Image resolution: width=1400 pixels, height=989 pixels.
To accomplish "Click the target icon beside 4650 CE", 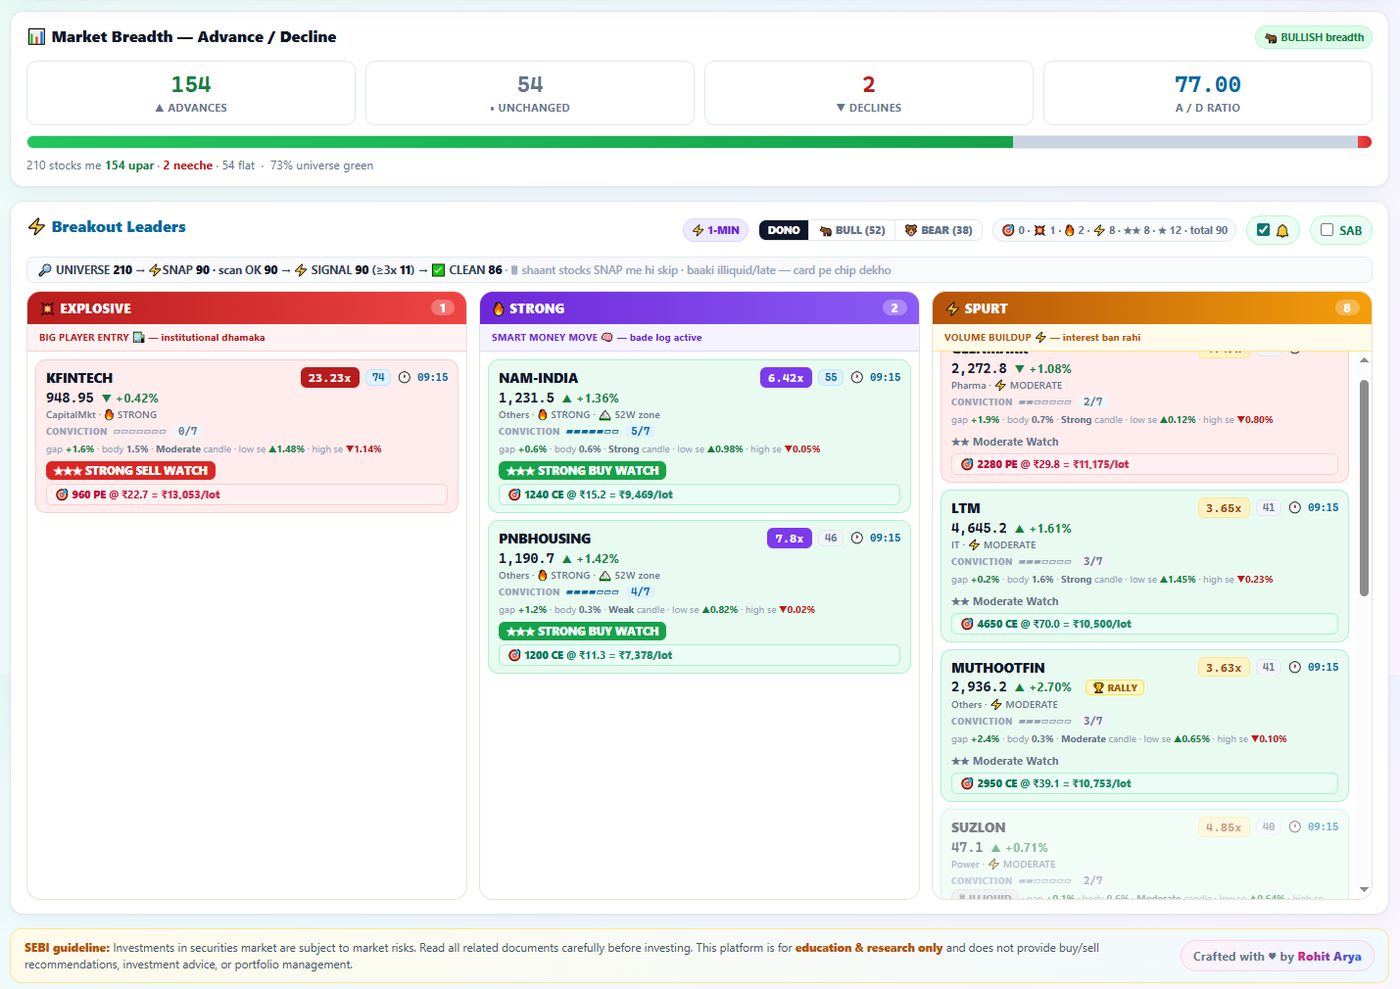I will click(x=967, y=624).
